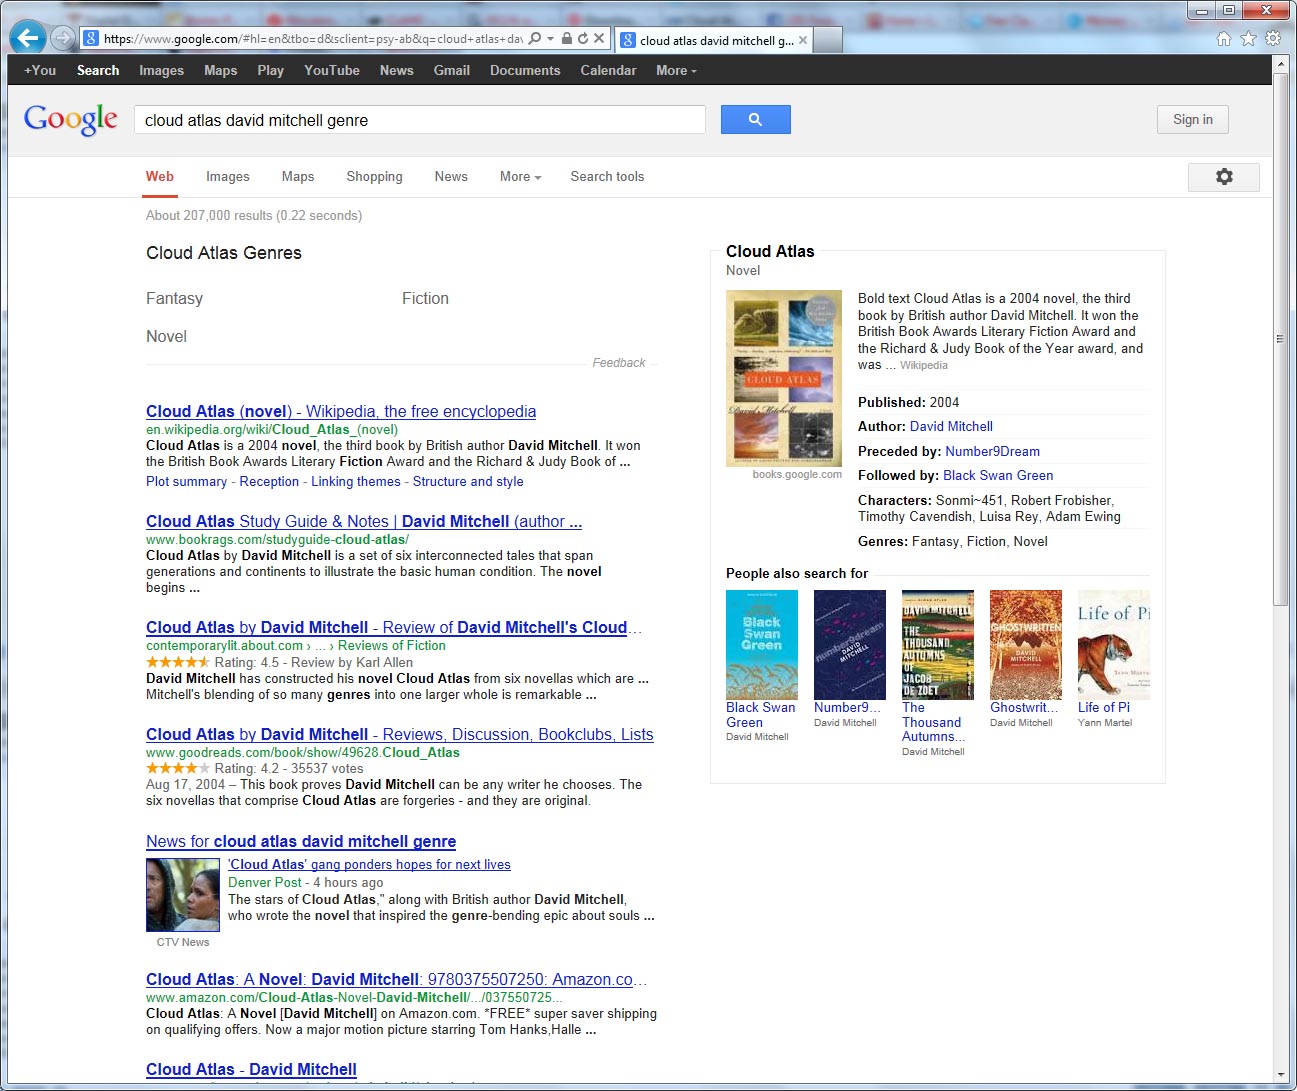Open Documents from the top bar
The image size is (1297, 1091).
pos(525,70)
